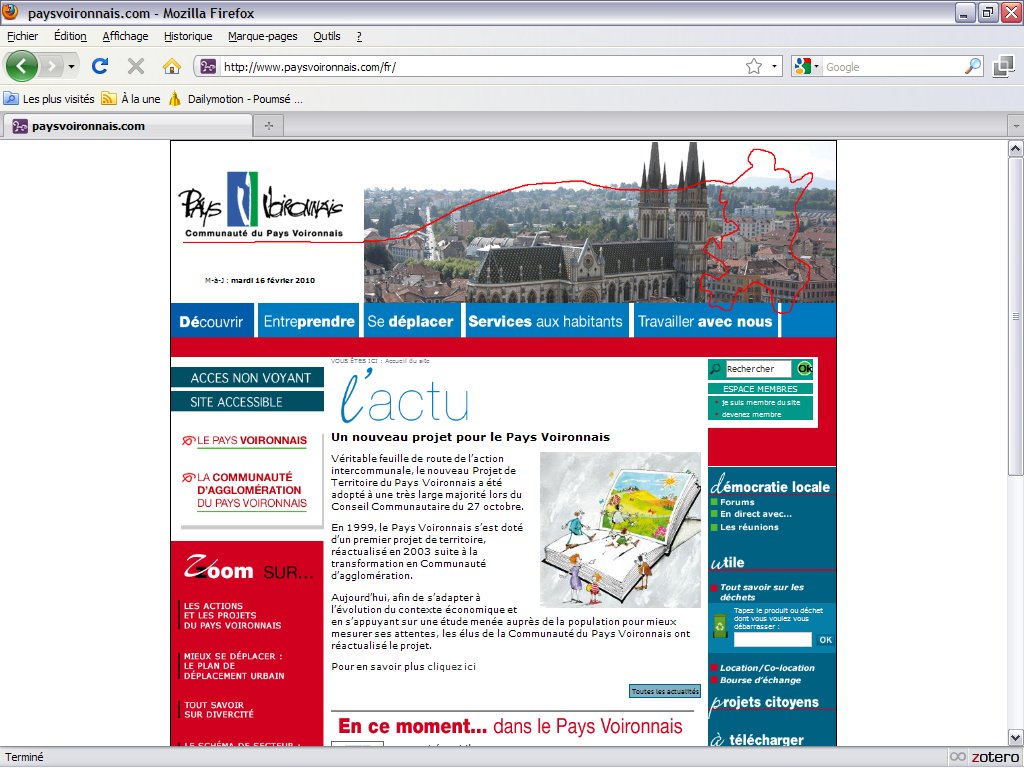Viewport: 1024px width, 768px height.
Task: Open the Google search engine dropdown
Action: coord(807,67)
